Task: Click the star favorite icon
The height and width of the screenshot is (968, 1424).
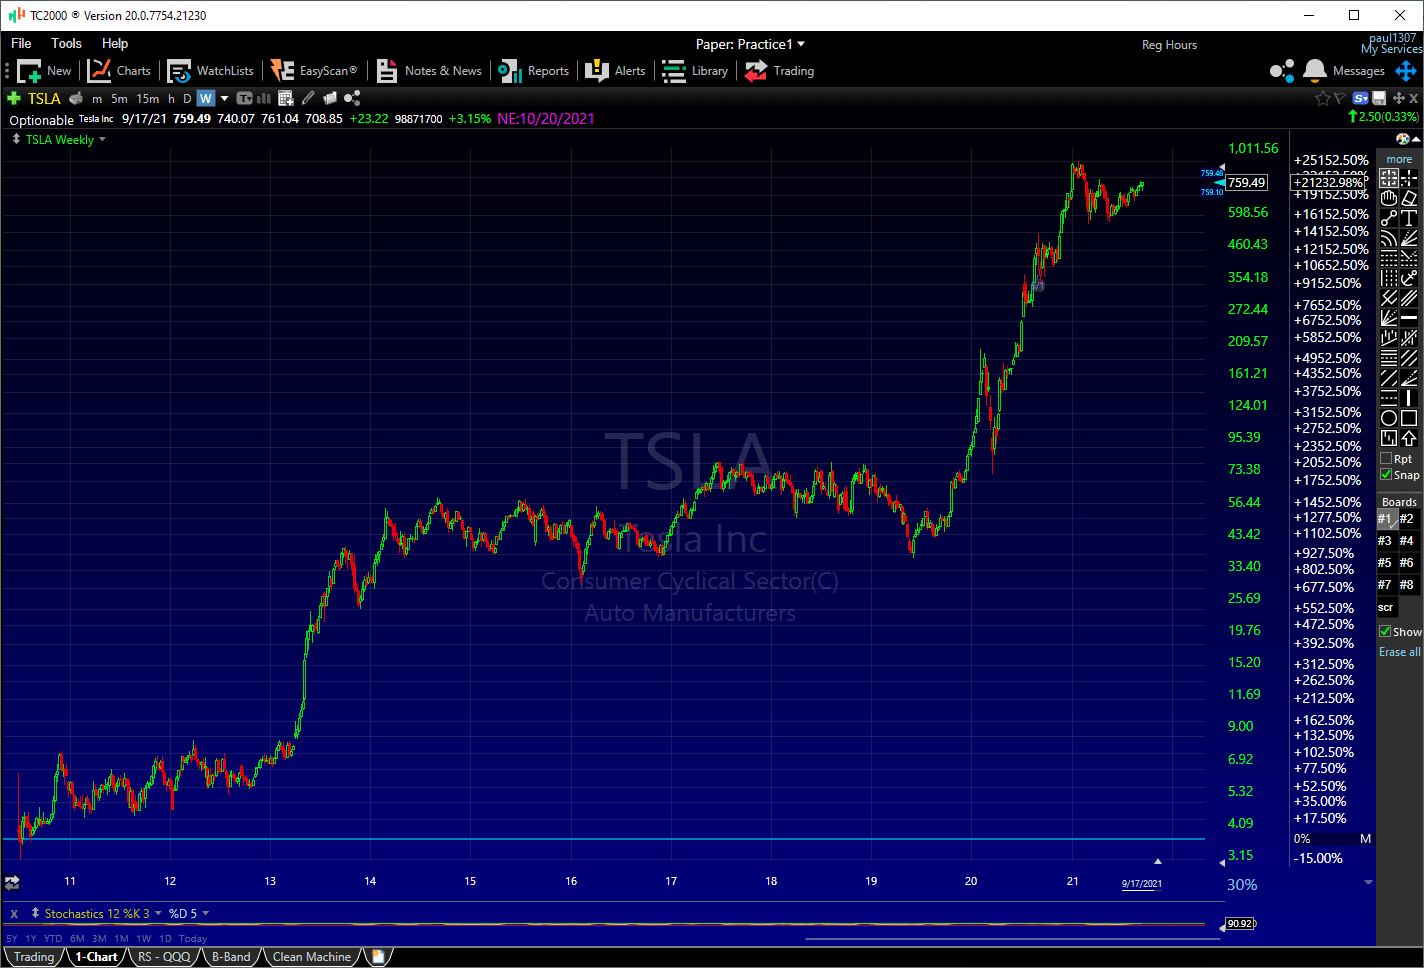Action: tap(1323, 98)
